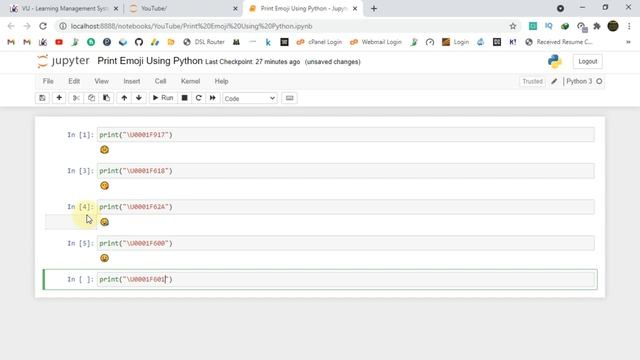
Task: Open the Chrome profile avatar
Action: 613,26
